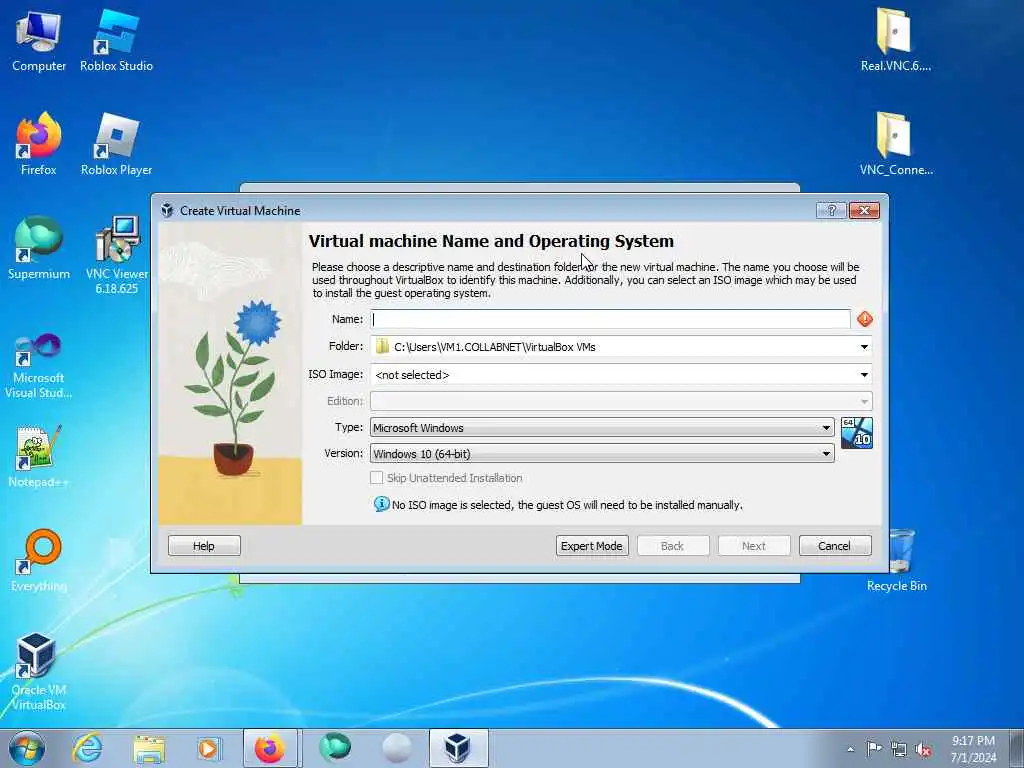This screenshot has height=768, width=1024.
Task: Click inside the Name text field
Action: [x=611, y=319]
